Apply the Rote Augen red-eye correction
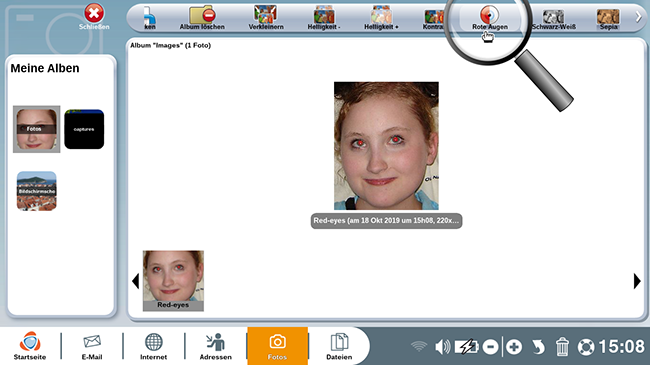The image size is (650, 365). click(x=490, y=18)
